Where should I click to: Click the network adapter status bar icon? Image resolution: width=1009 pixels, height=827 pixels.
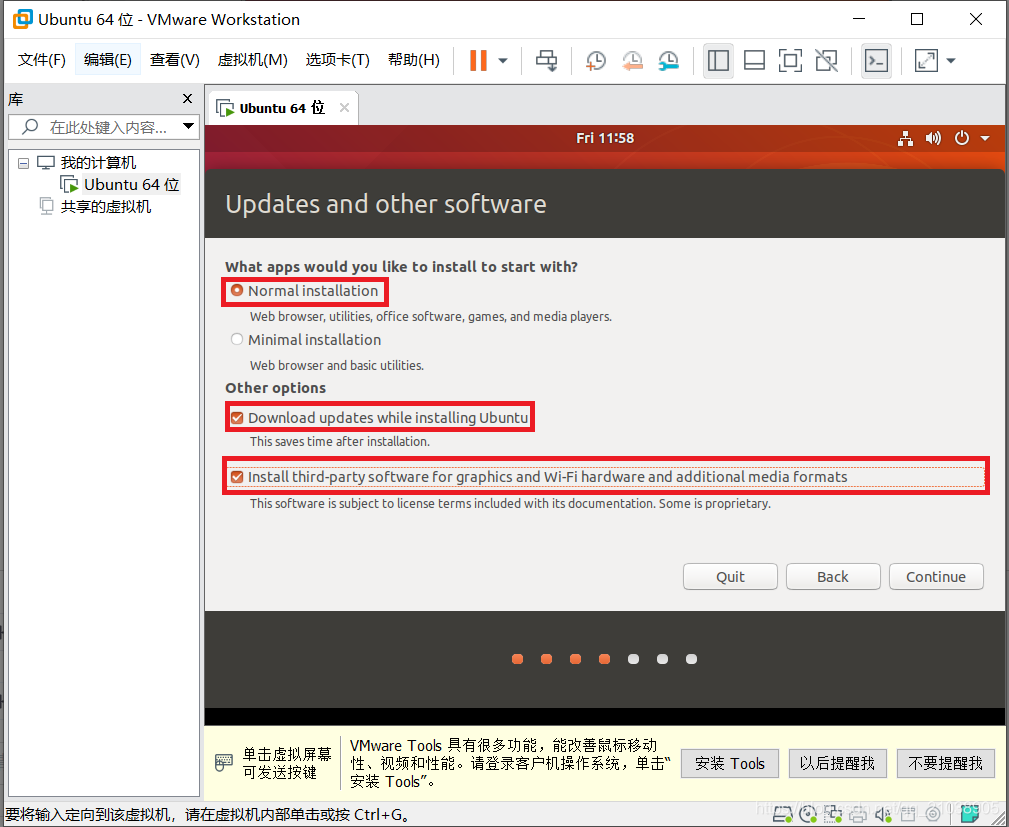point(833,815)
